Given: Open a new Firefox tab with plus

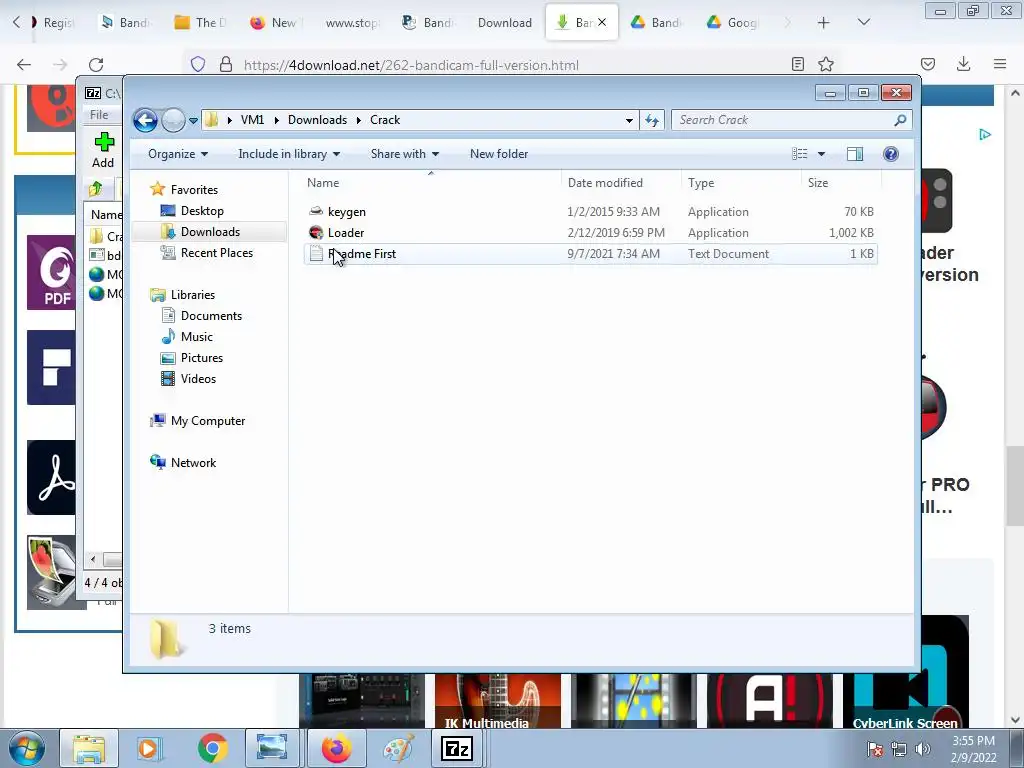Looking at the screenshot, I should pos(824,23).
